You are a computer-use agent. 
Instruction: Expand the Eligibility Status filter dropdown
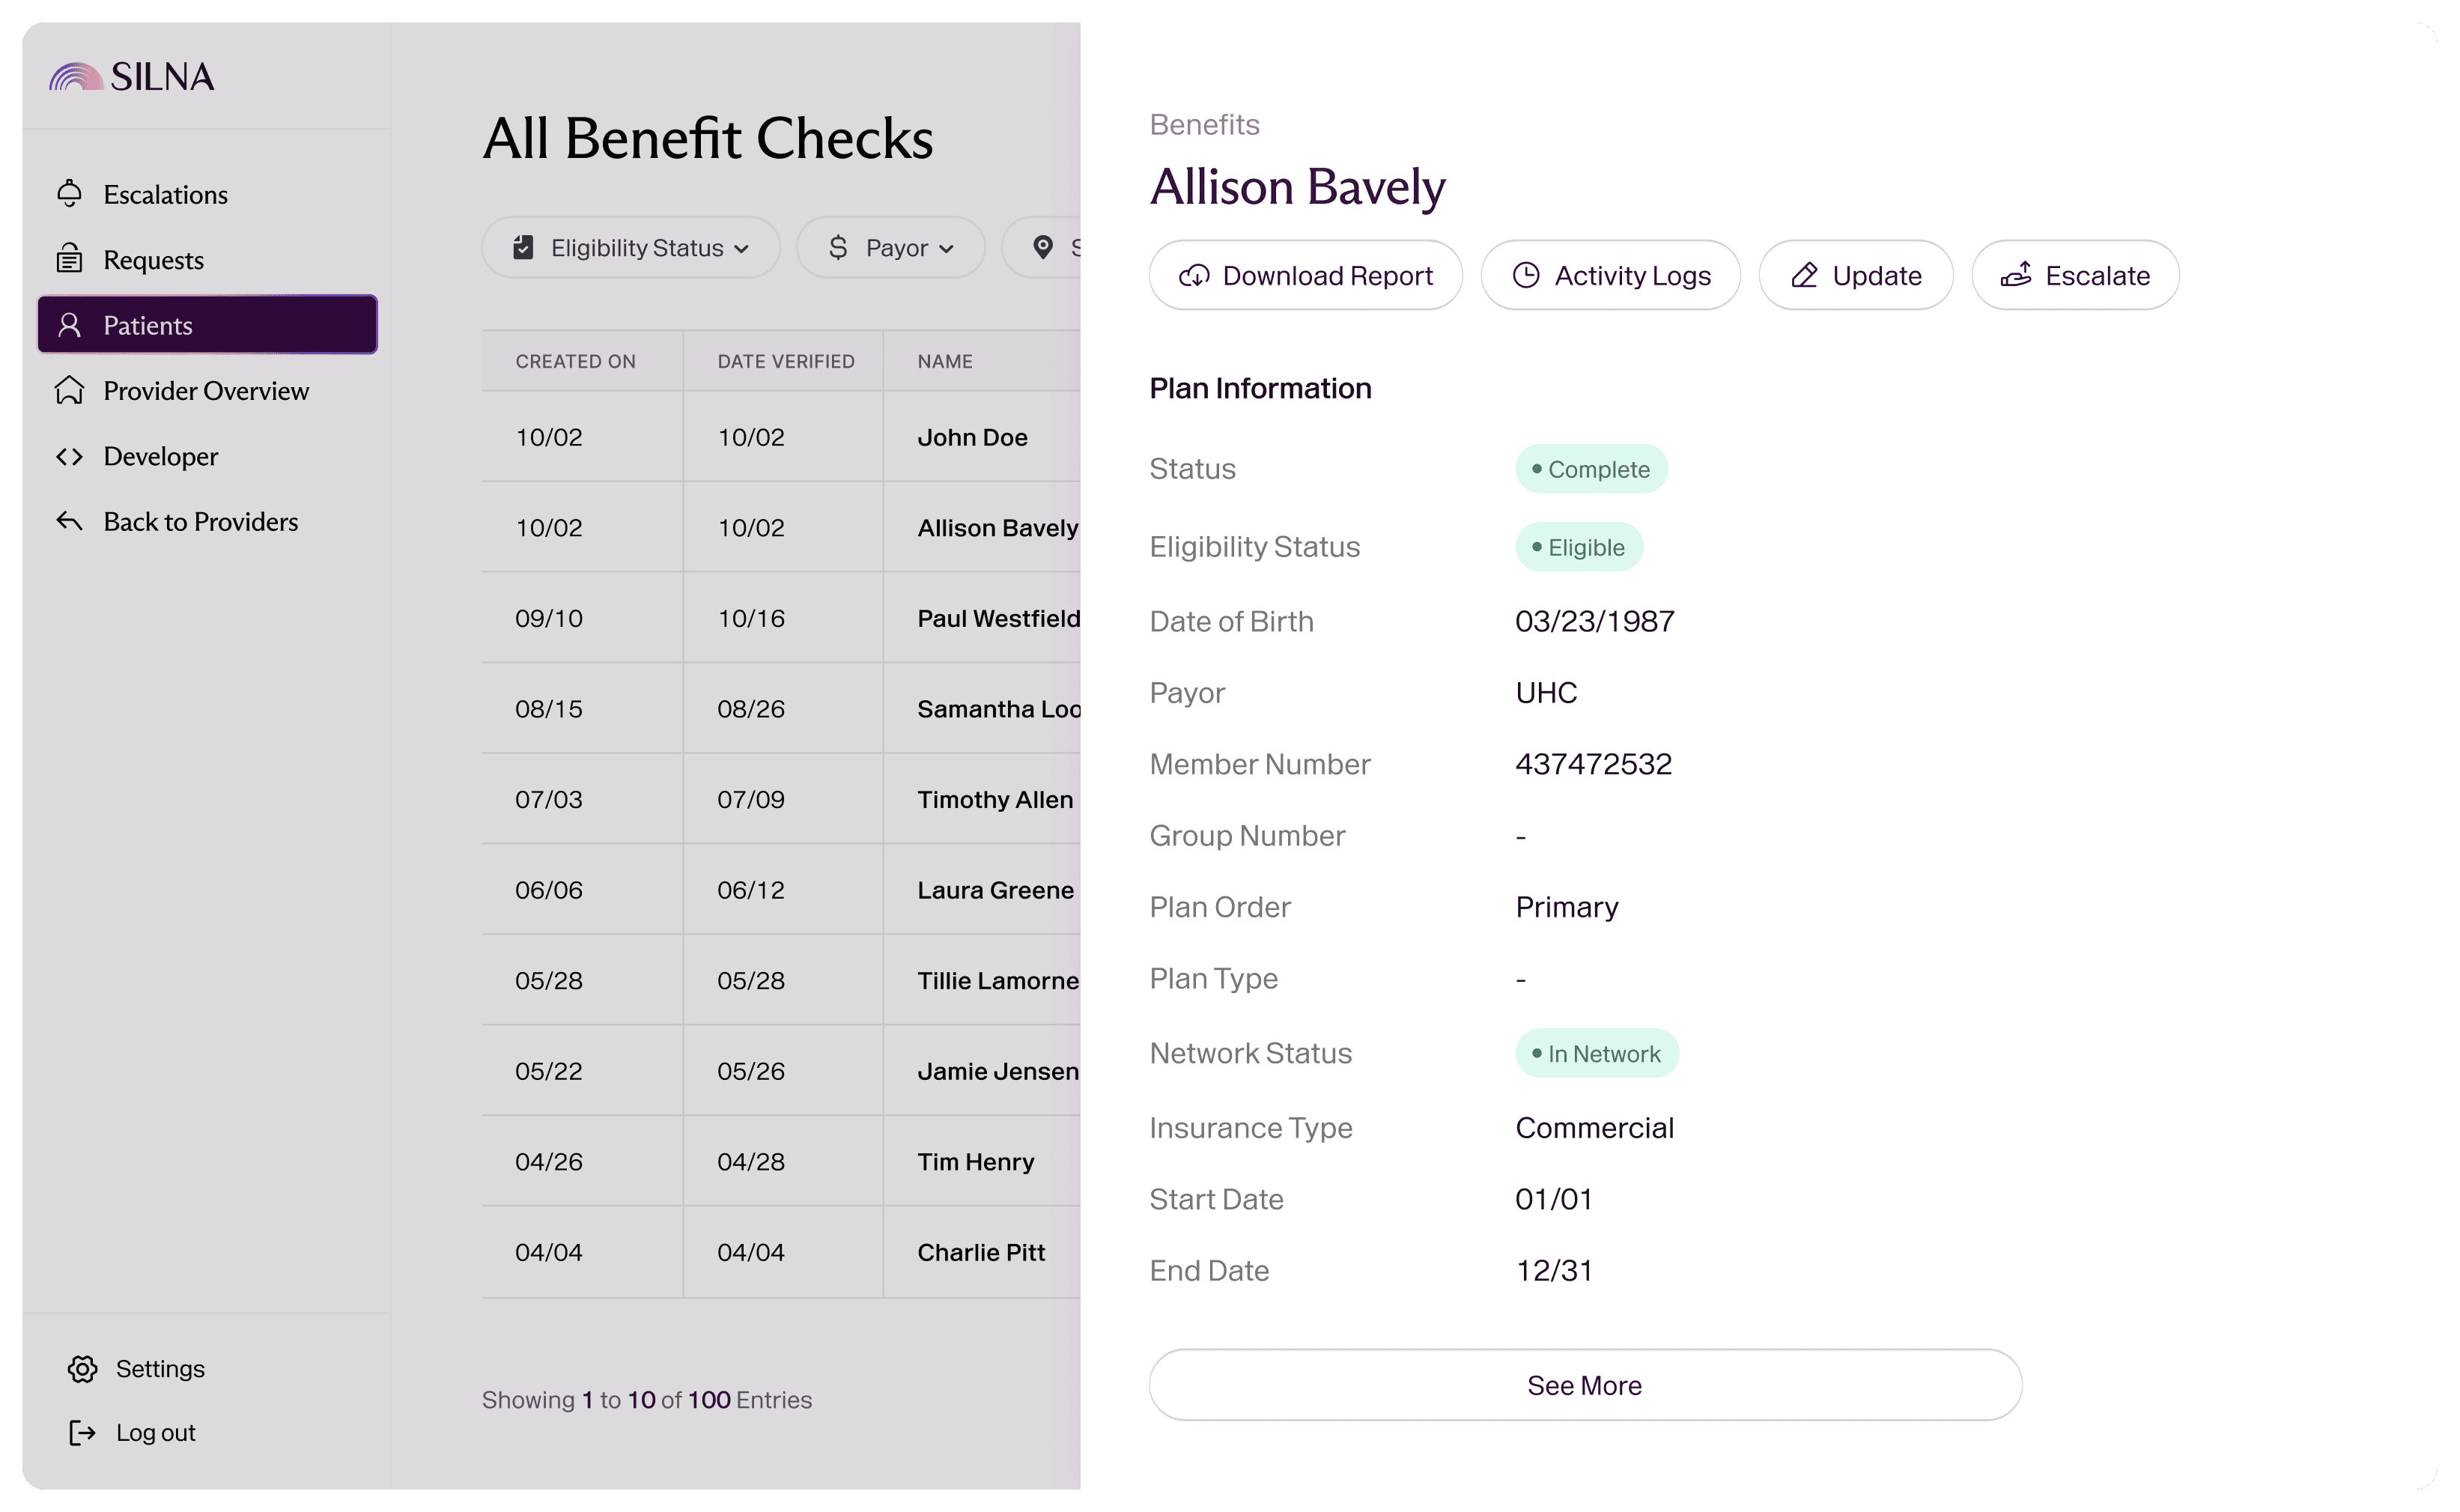point(630,247)
